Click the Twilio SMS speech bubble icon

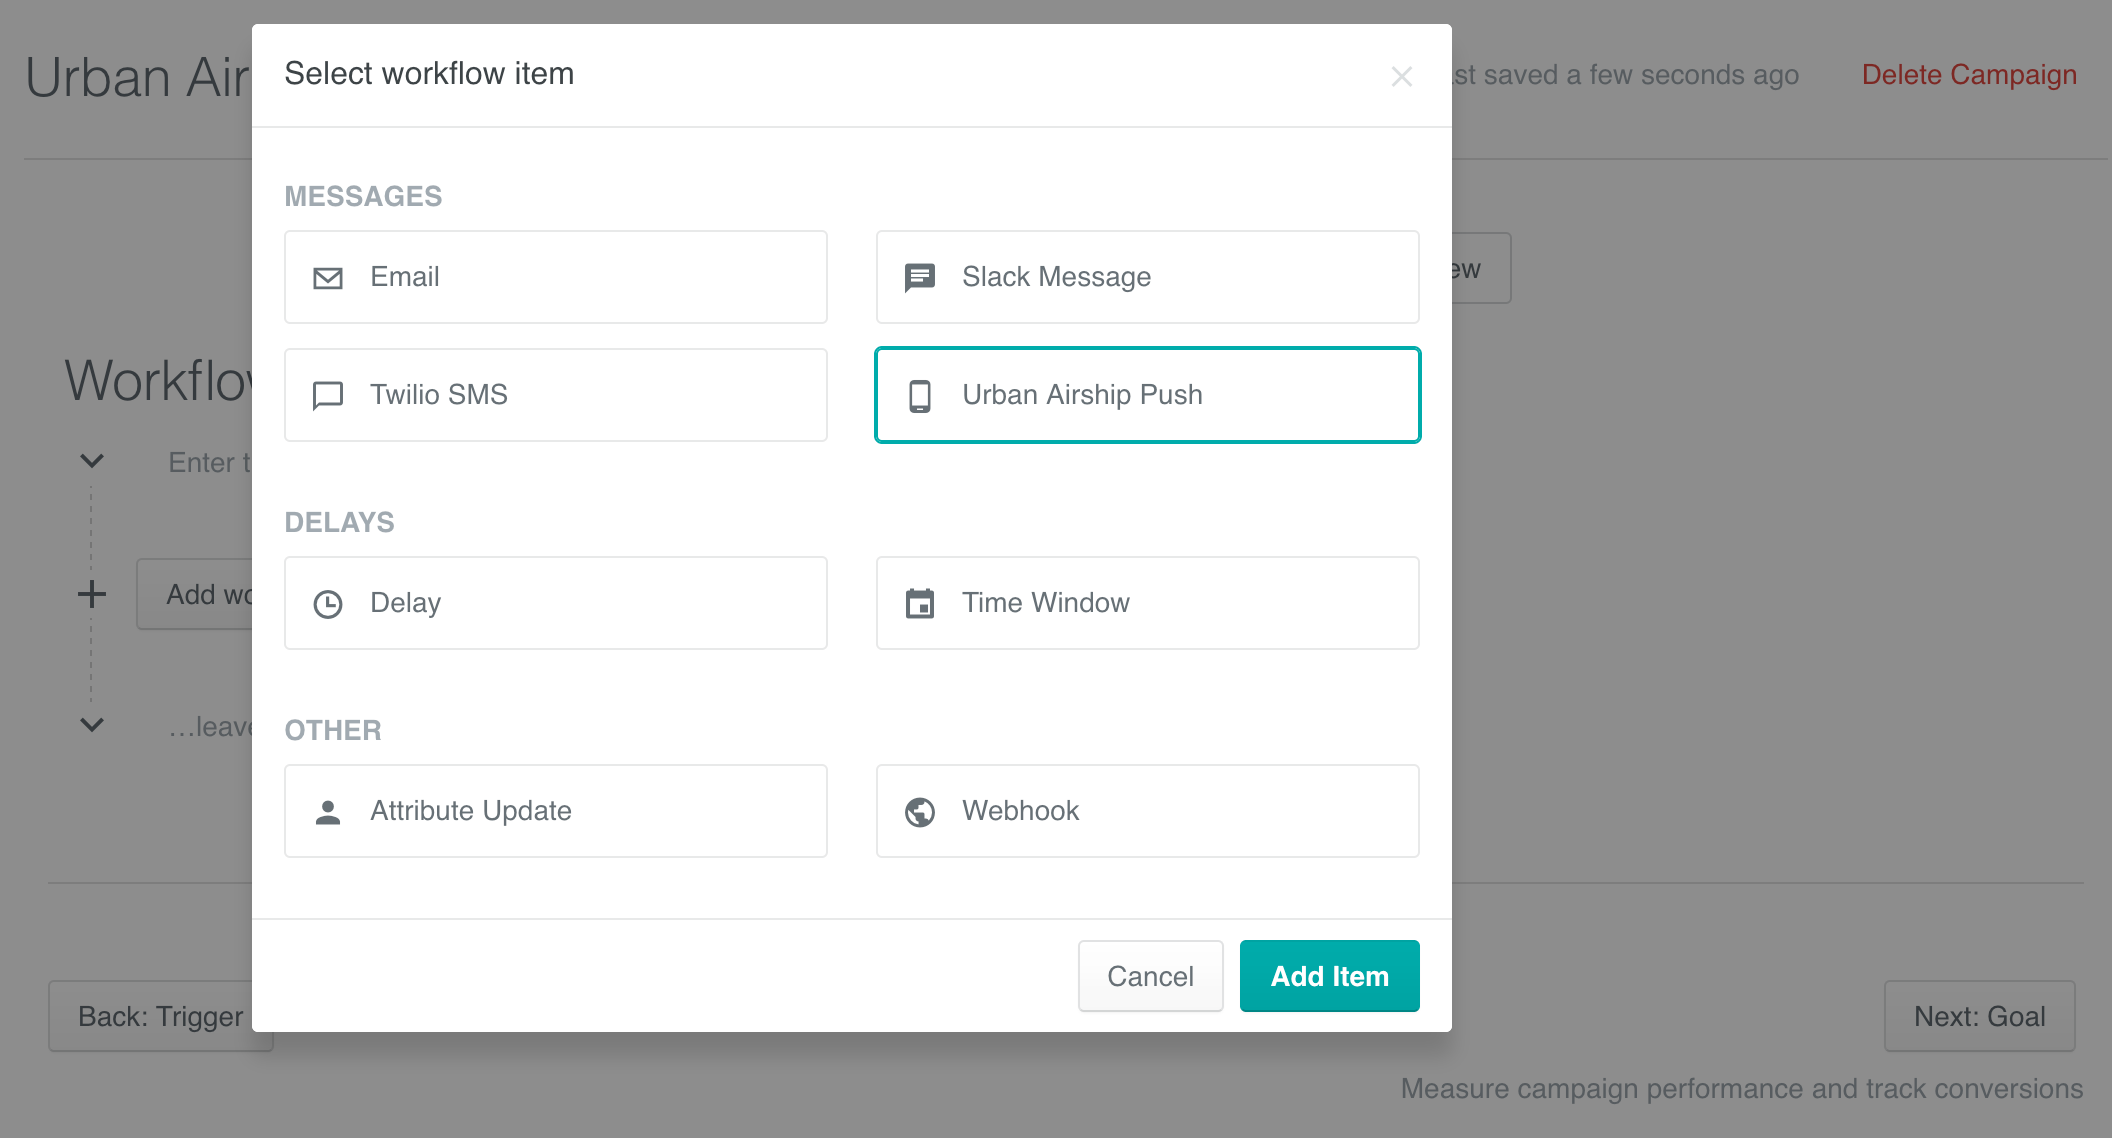(x=328, y=396)
